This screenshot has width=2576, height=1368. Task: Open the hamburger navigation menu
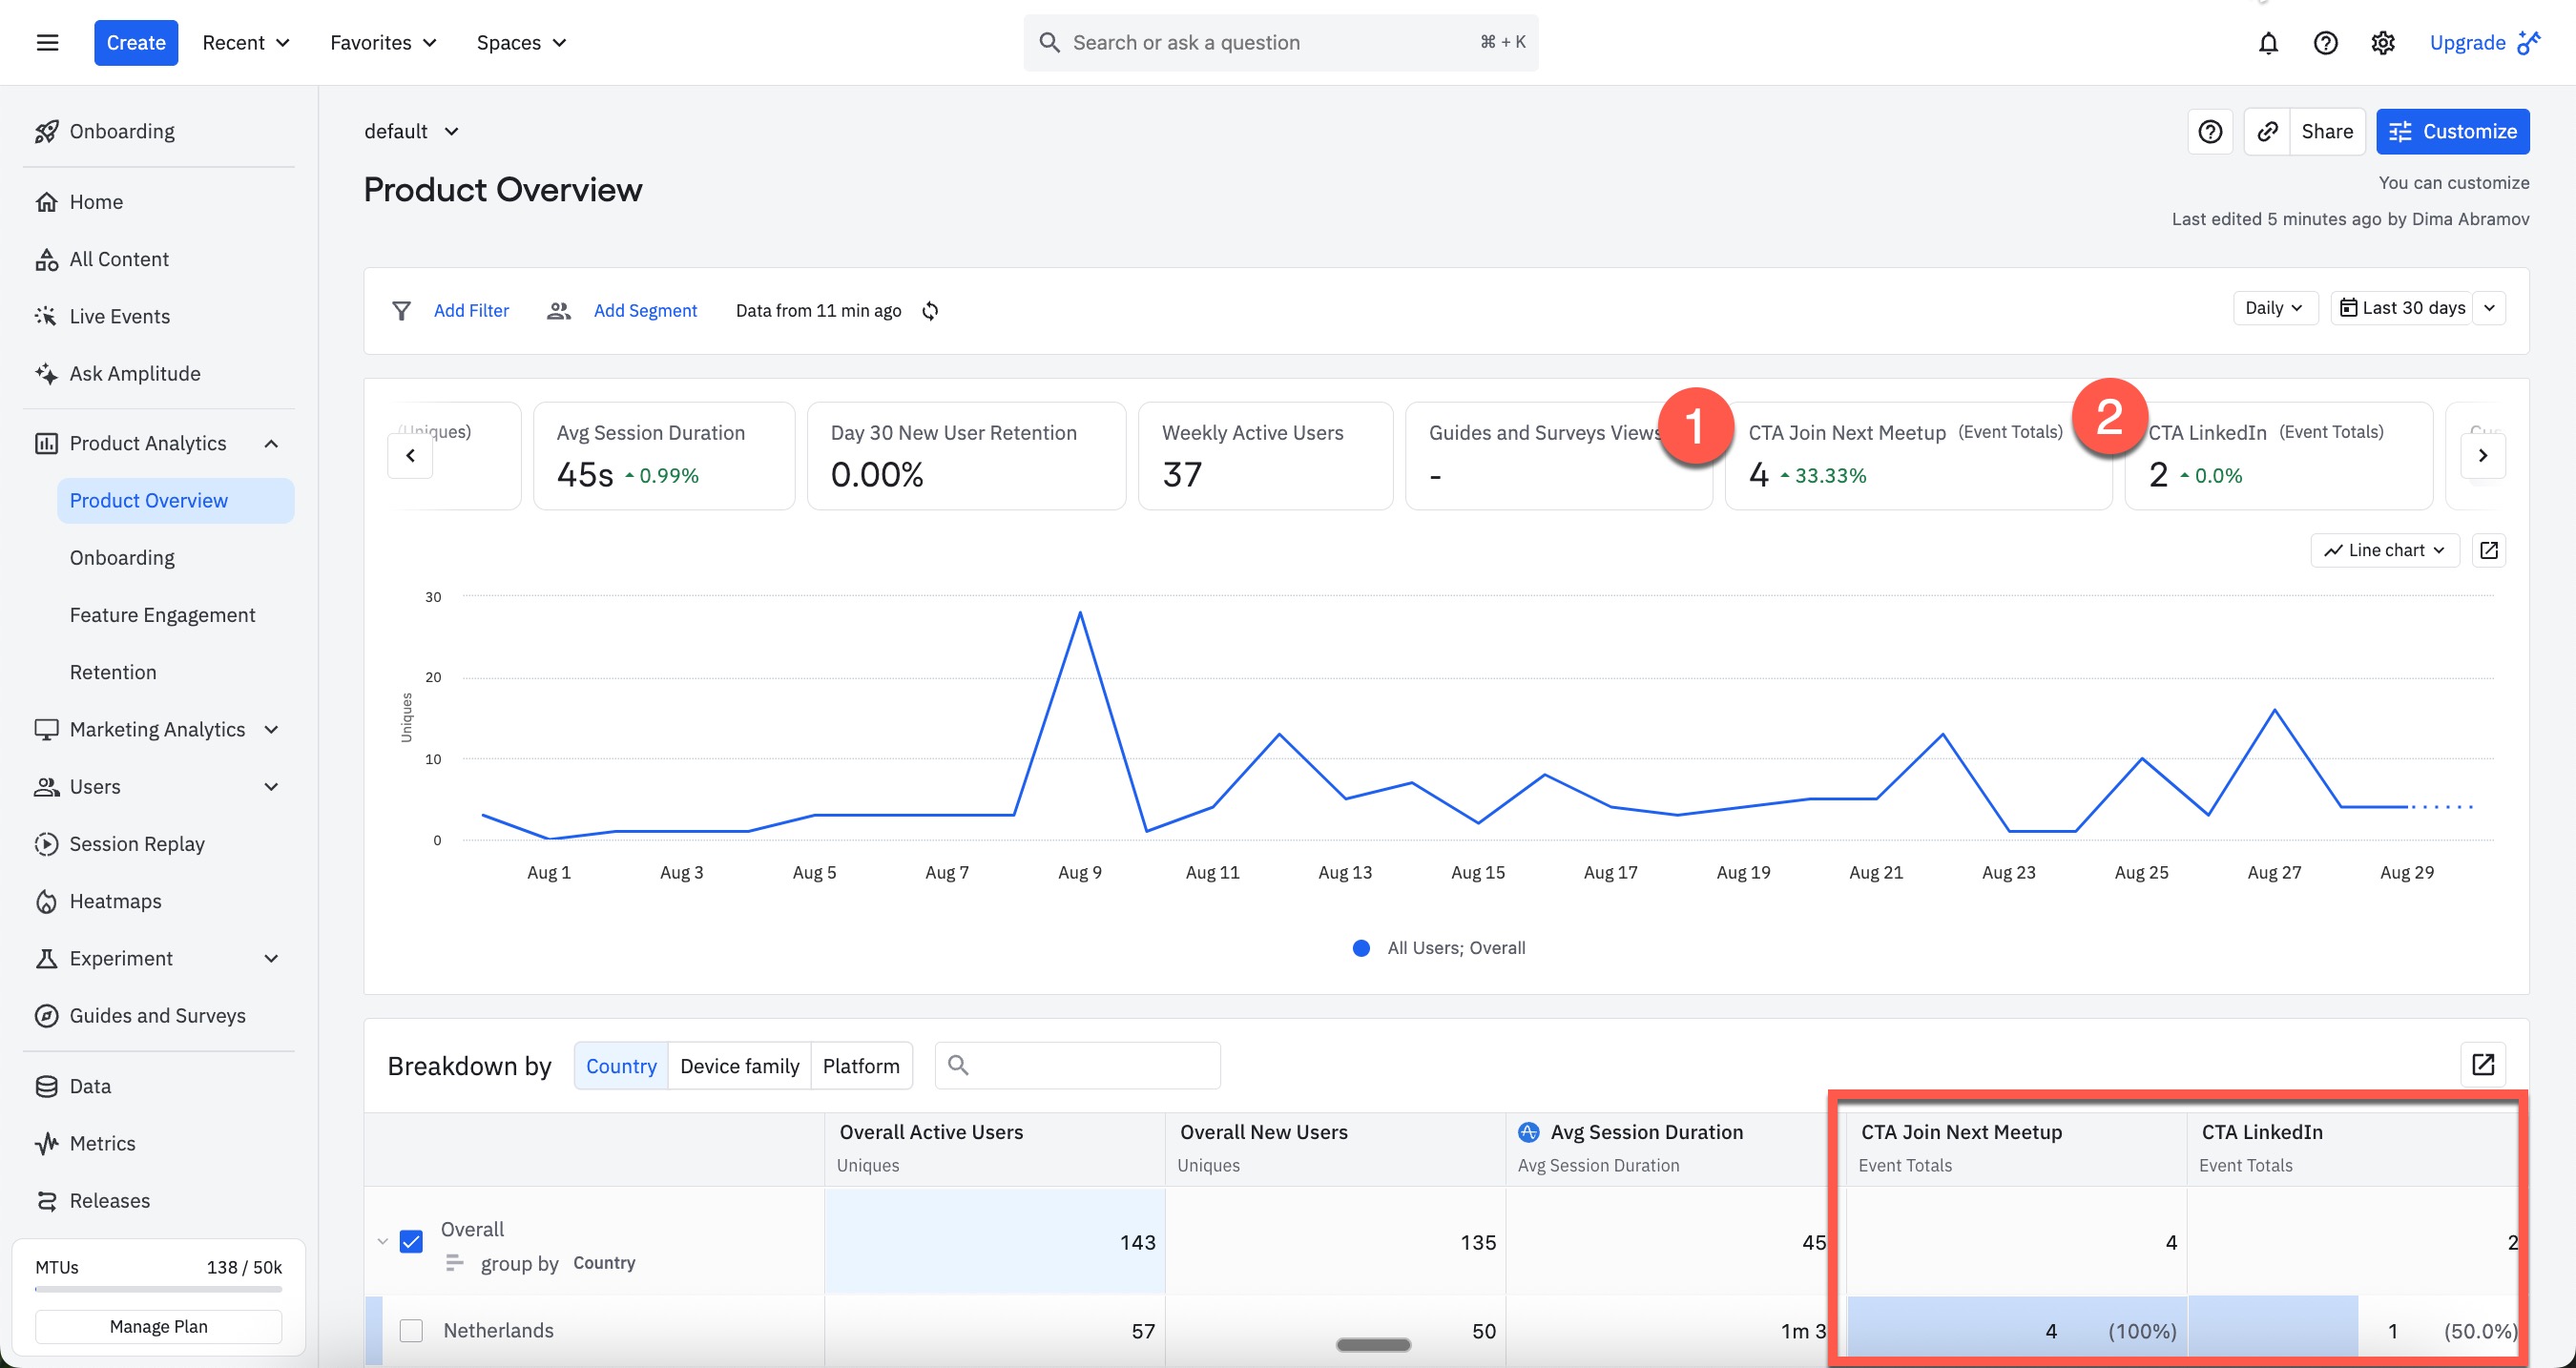[47, 42]
